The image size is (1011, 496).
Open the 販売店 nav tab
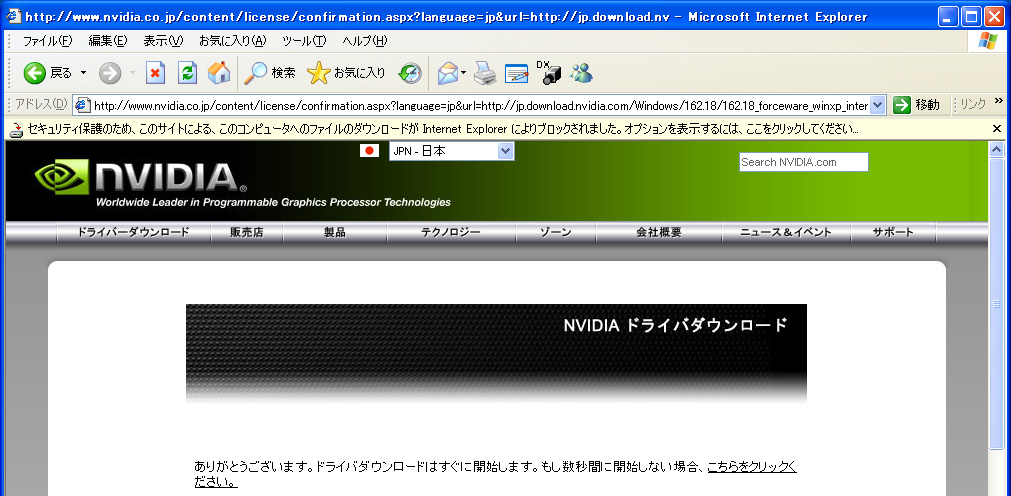pos(247,233)
